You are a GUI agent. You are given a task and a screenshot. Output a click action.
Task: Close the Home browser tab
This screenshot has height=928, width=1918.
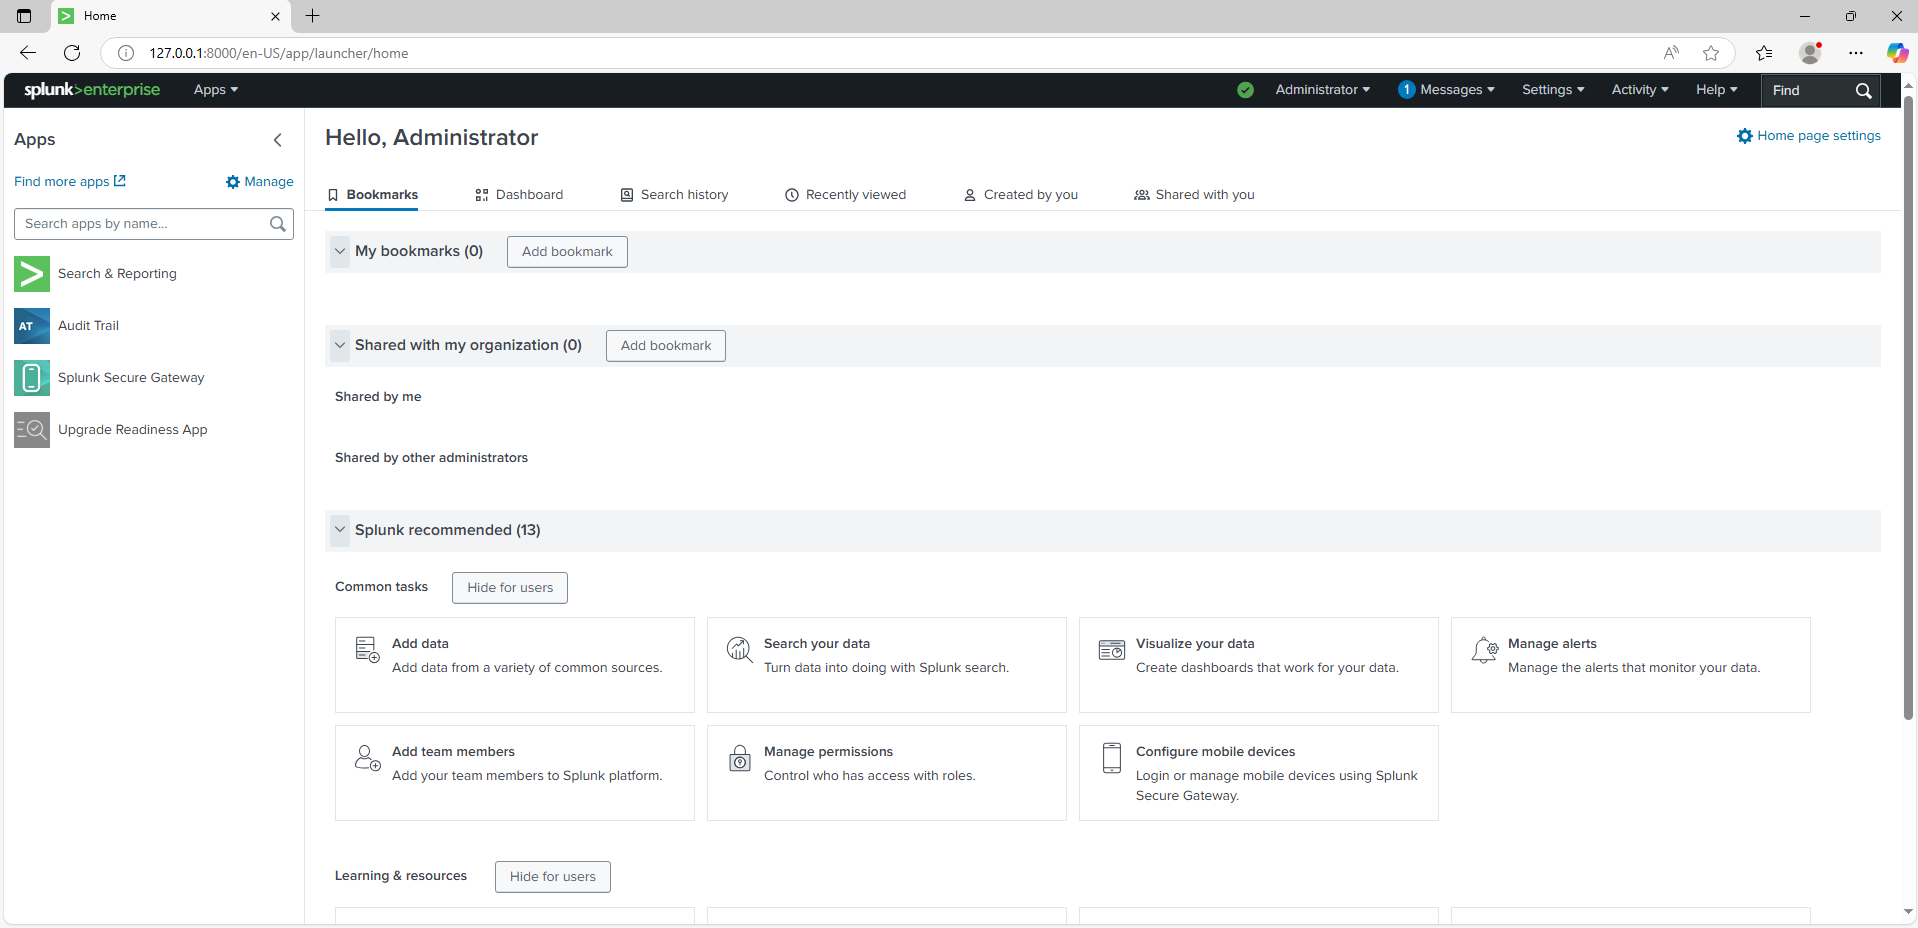click(276, 16)
